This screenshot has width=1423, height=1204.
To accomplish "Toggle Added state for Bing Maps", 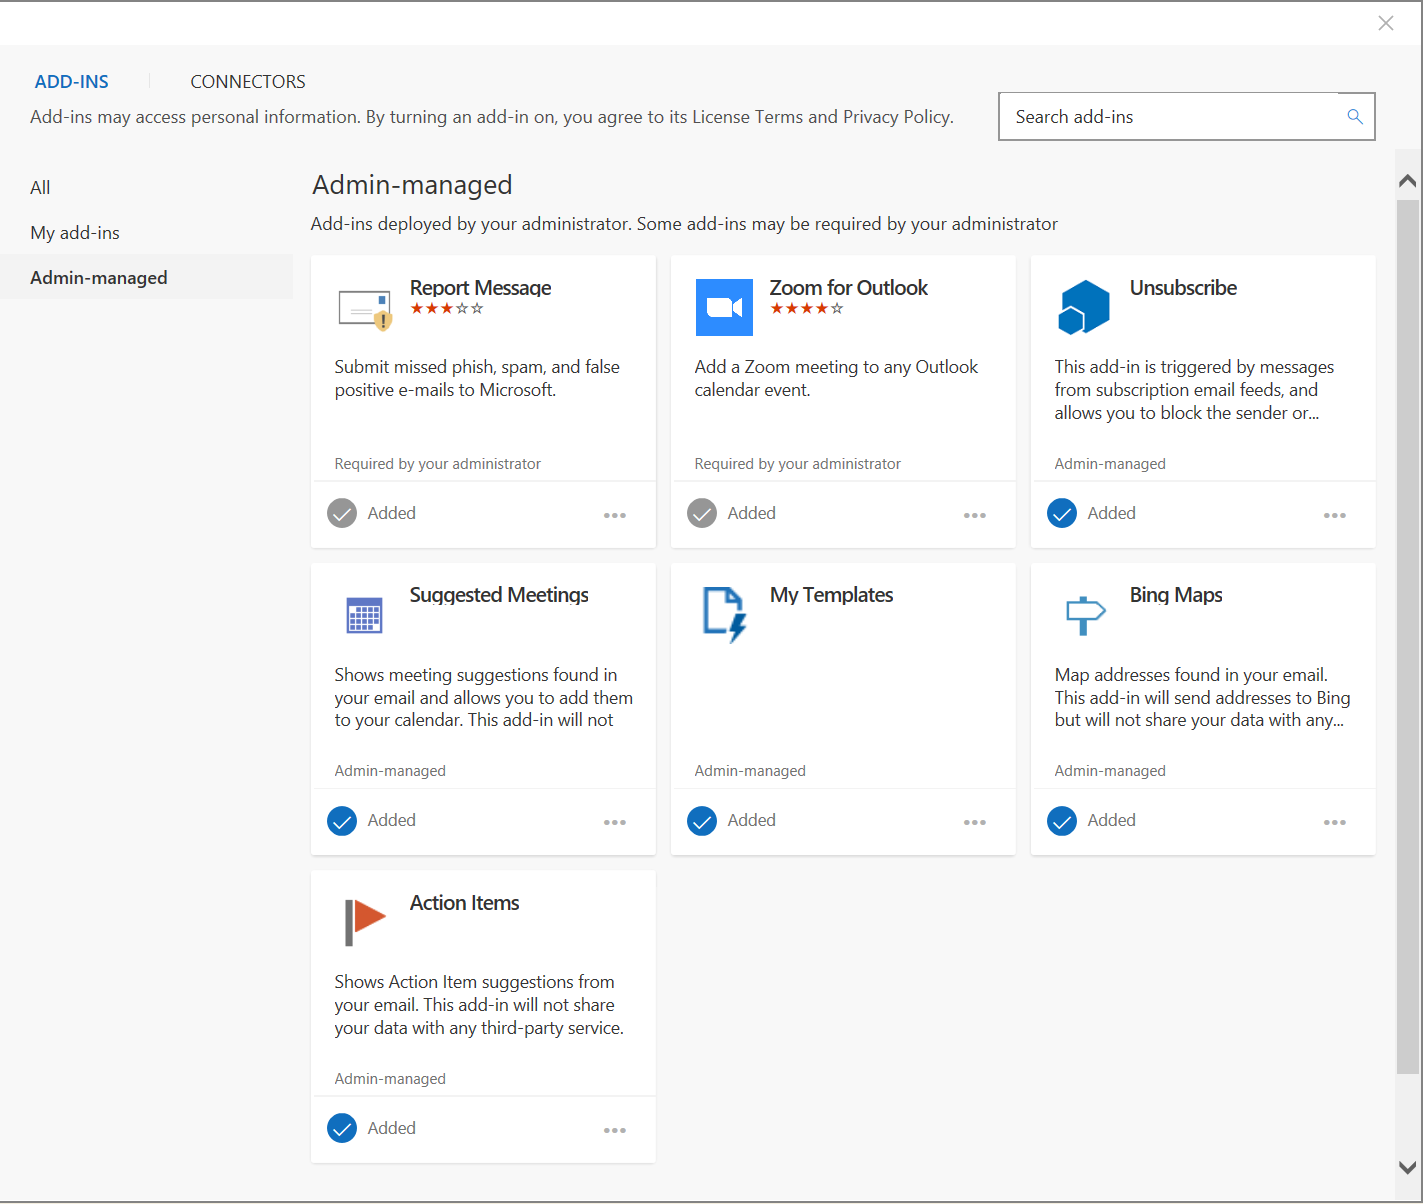I will pyautogui.click(x=1061, y=820).
